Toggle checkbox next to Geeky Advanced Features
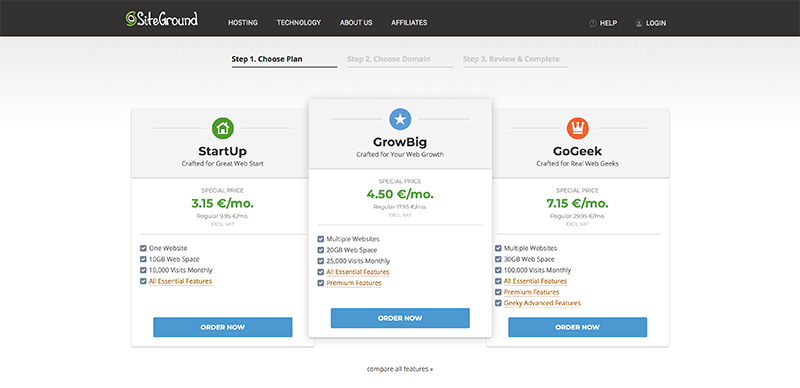800x388 pixels. [498, 303]
